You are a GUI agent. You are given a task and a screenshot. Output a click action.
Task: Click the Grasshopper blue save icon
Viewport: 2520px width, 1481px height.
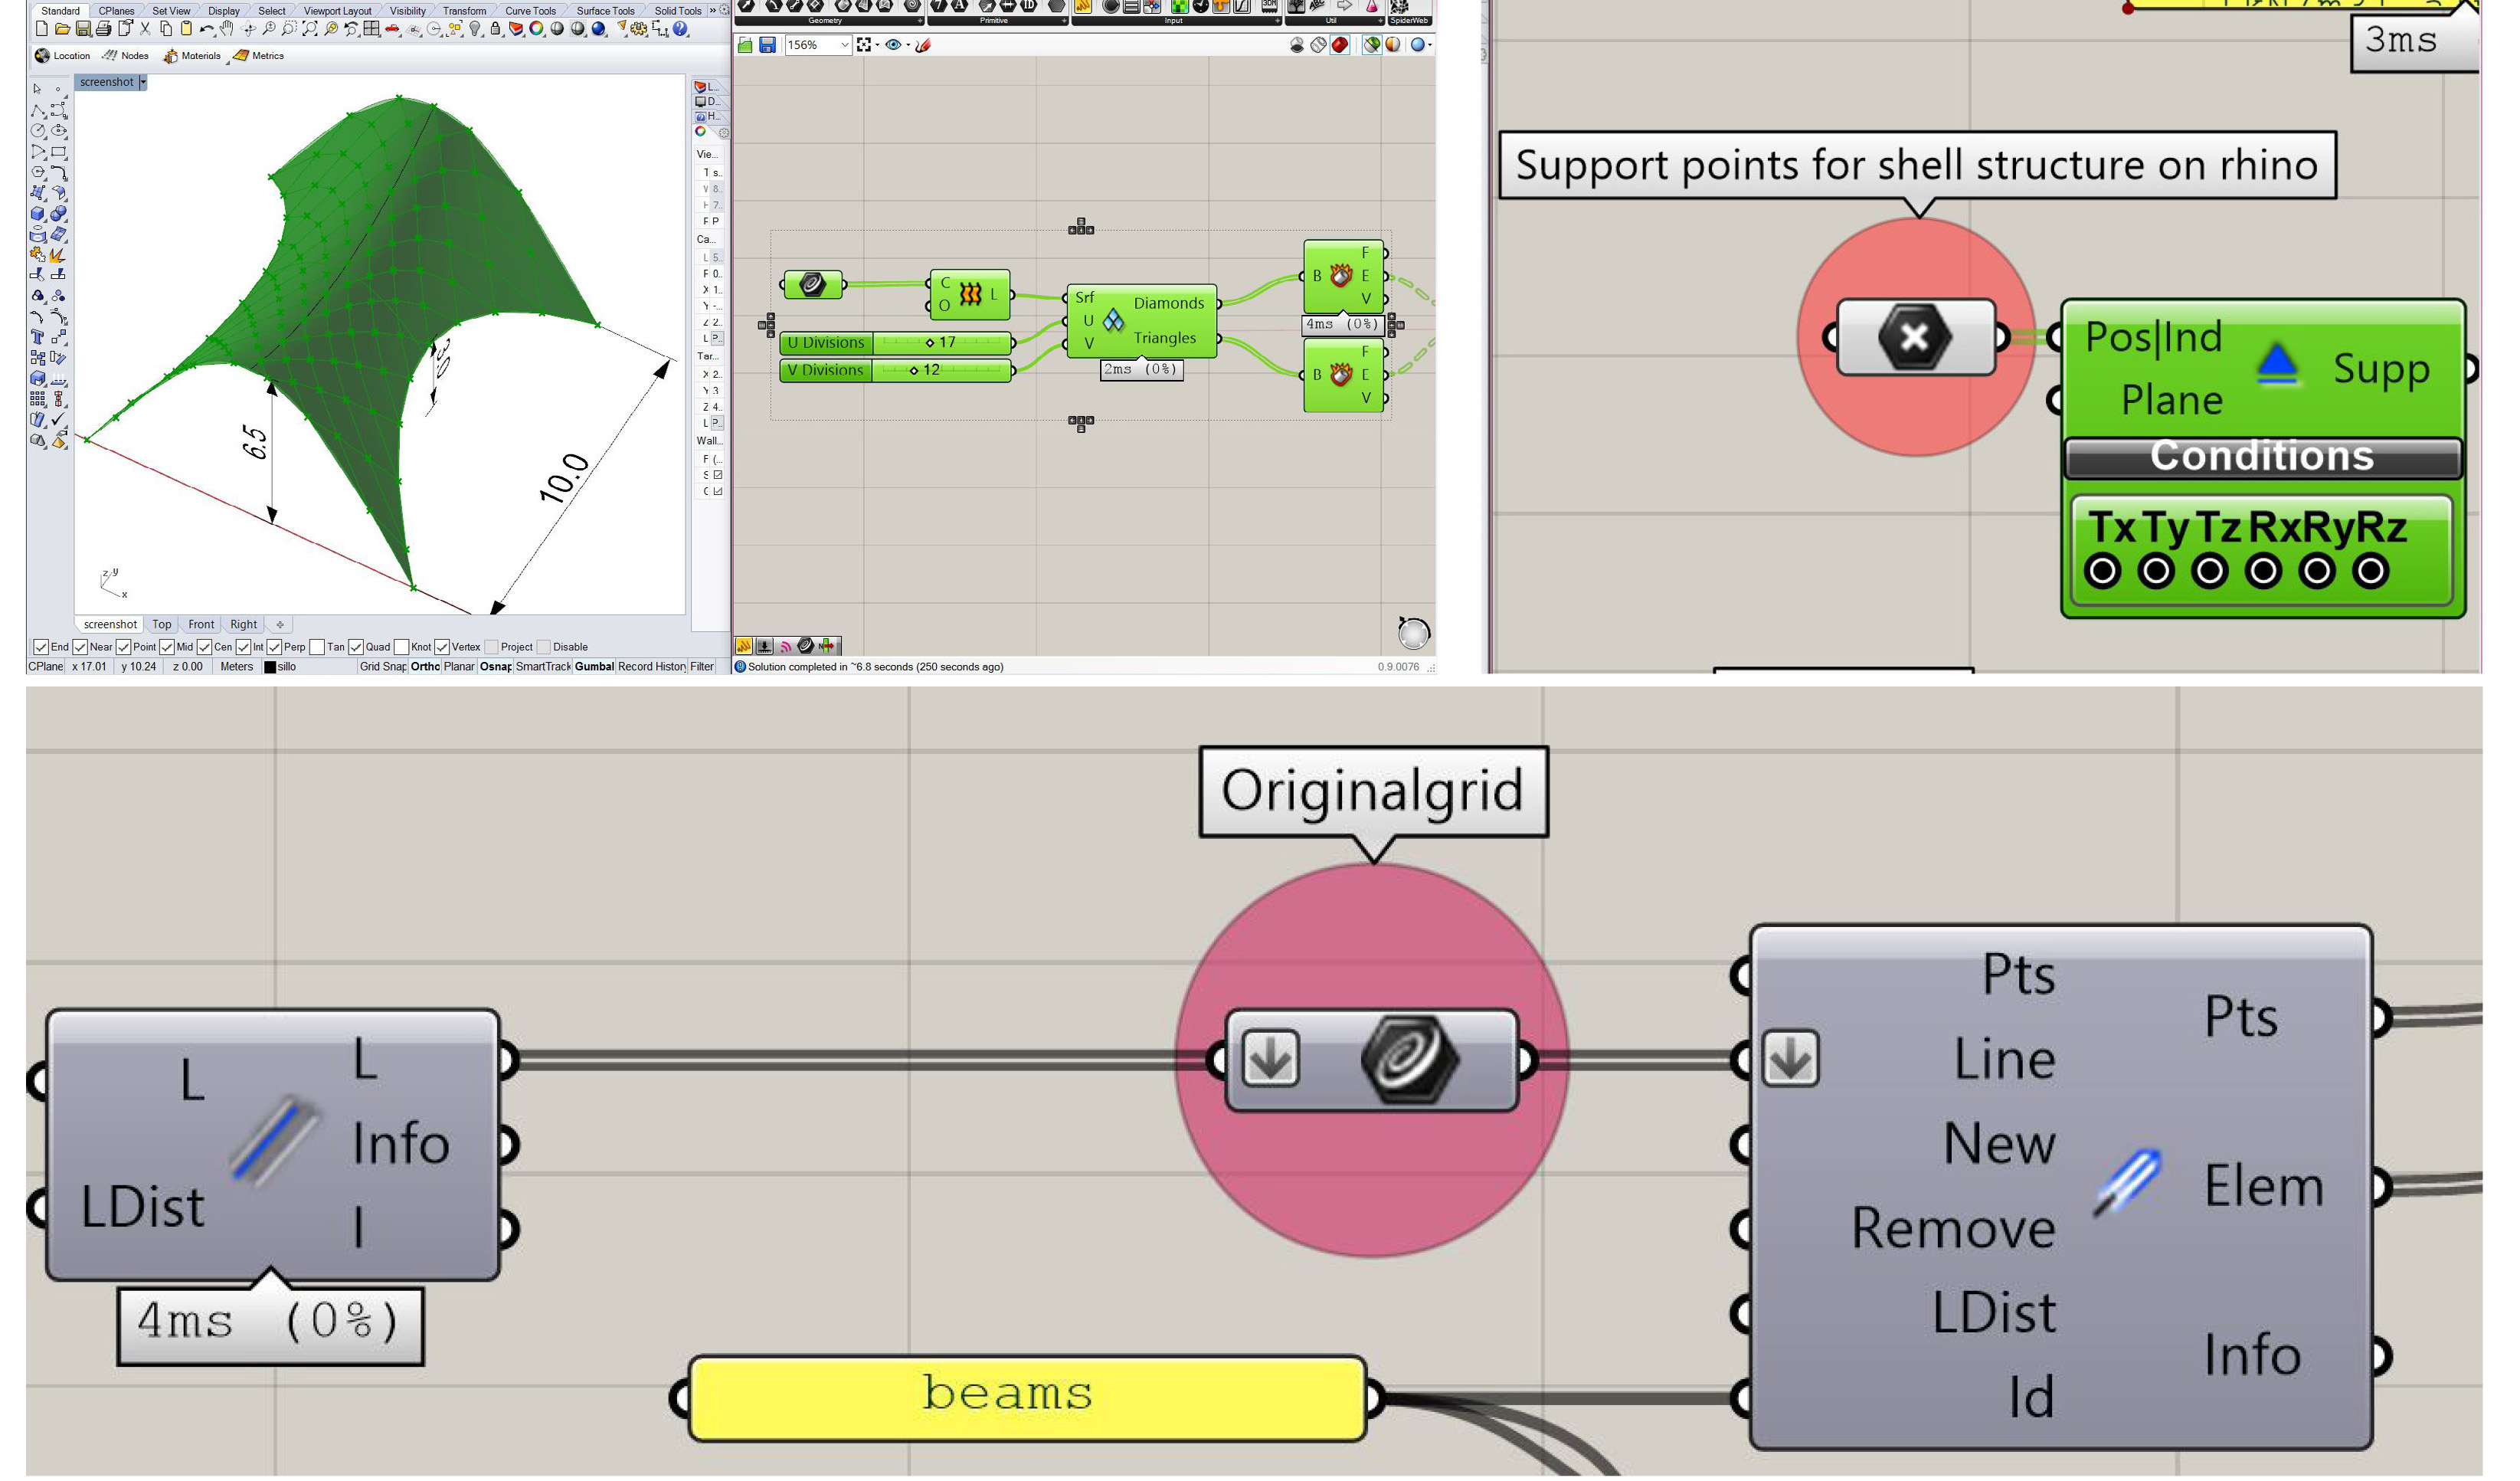click(x=767, y=45)
